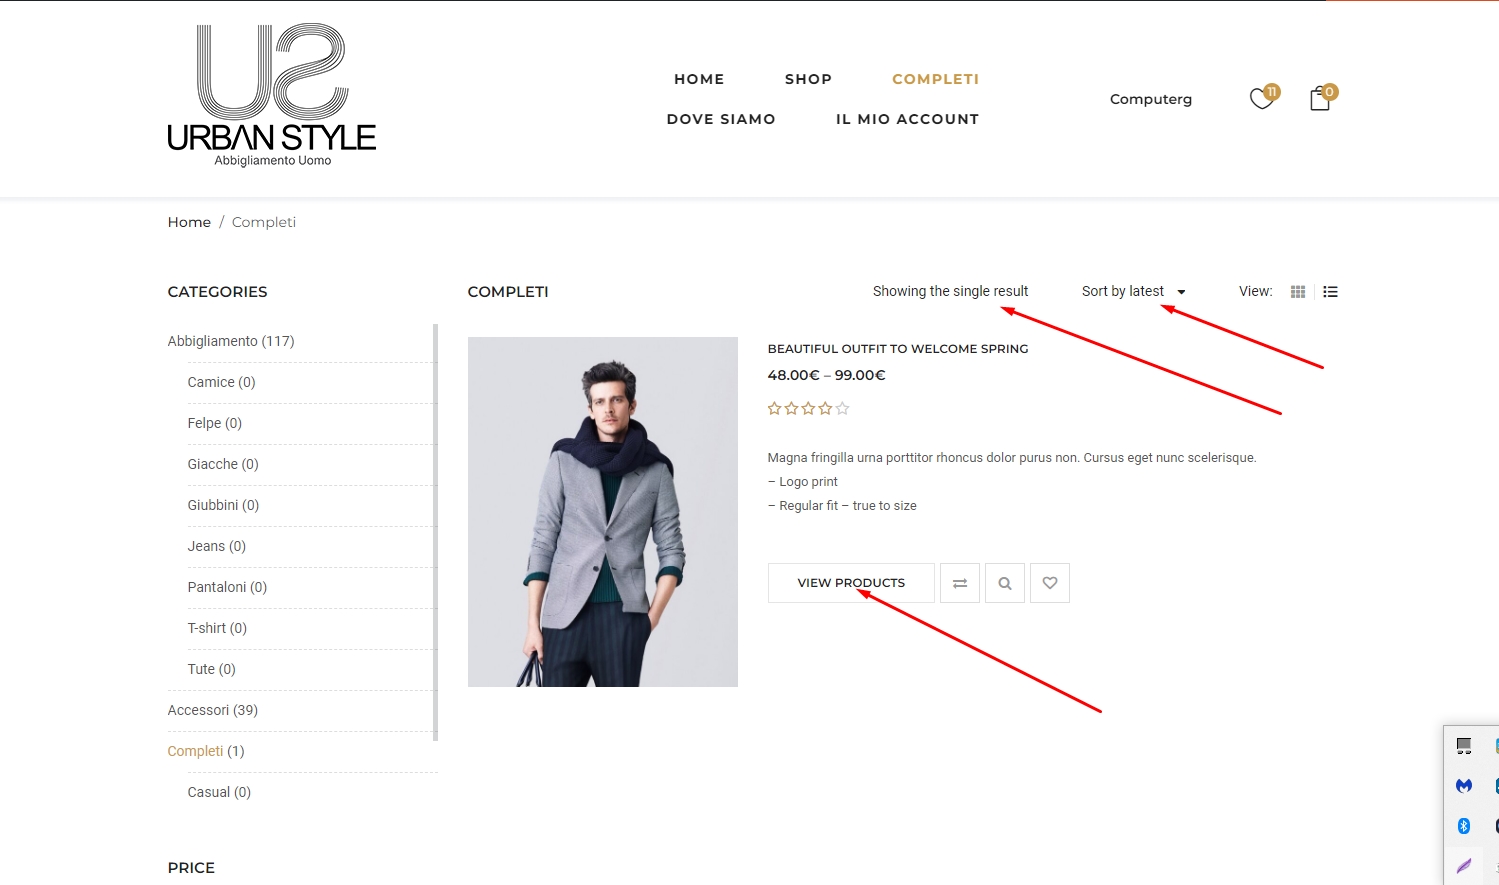Open the wishlist heart icon in header

[1262, 99]
